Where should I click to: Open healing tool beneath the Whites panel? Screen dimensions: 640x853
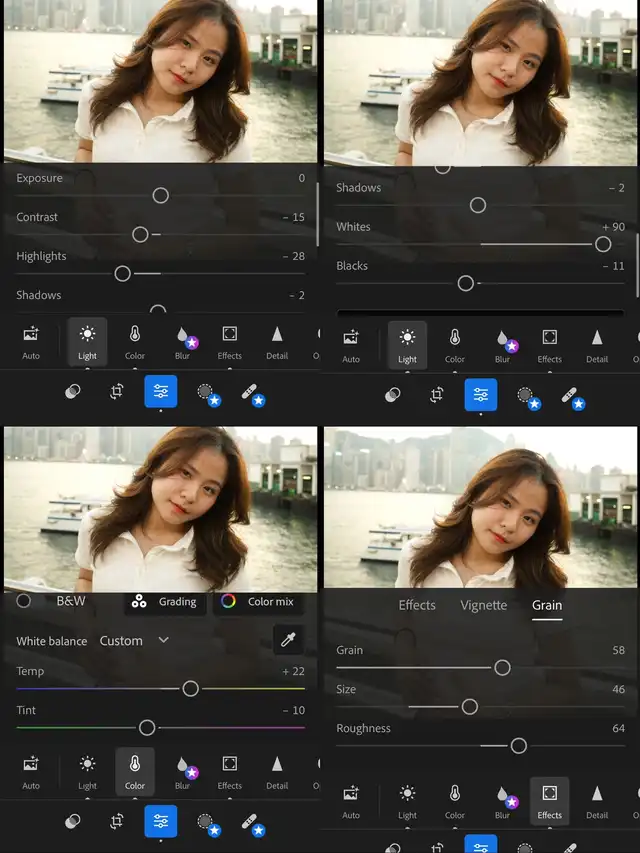[x=570, y=394]
